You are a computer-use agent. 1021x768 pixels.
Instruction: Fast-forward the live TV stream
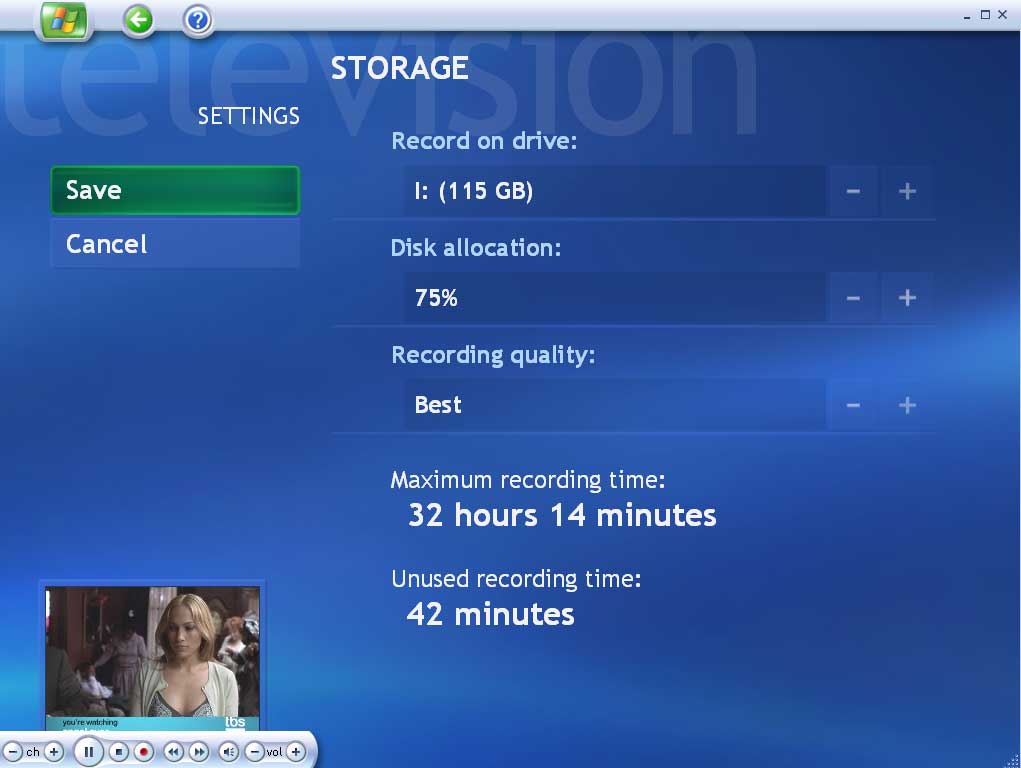pos(200,751)
